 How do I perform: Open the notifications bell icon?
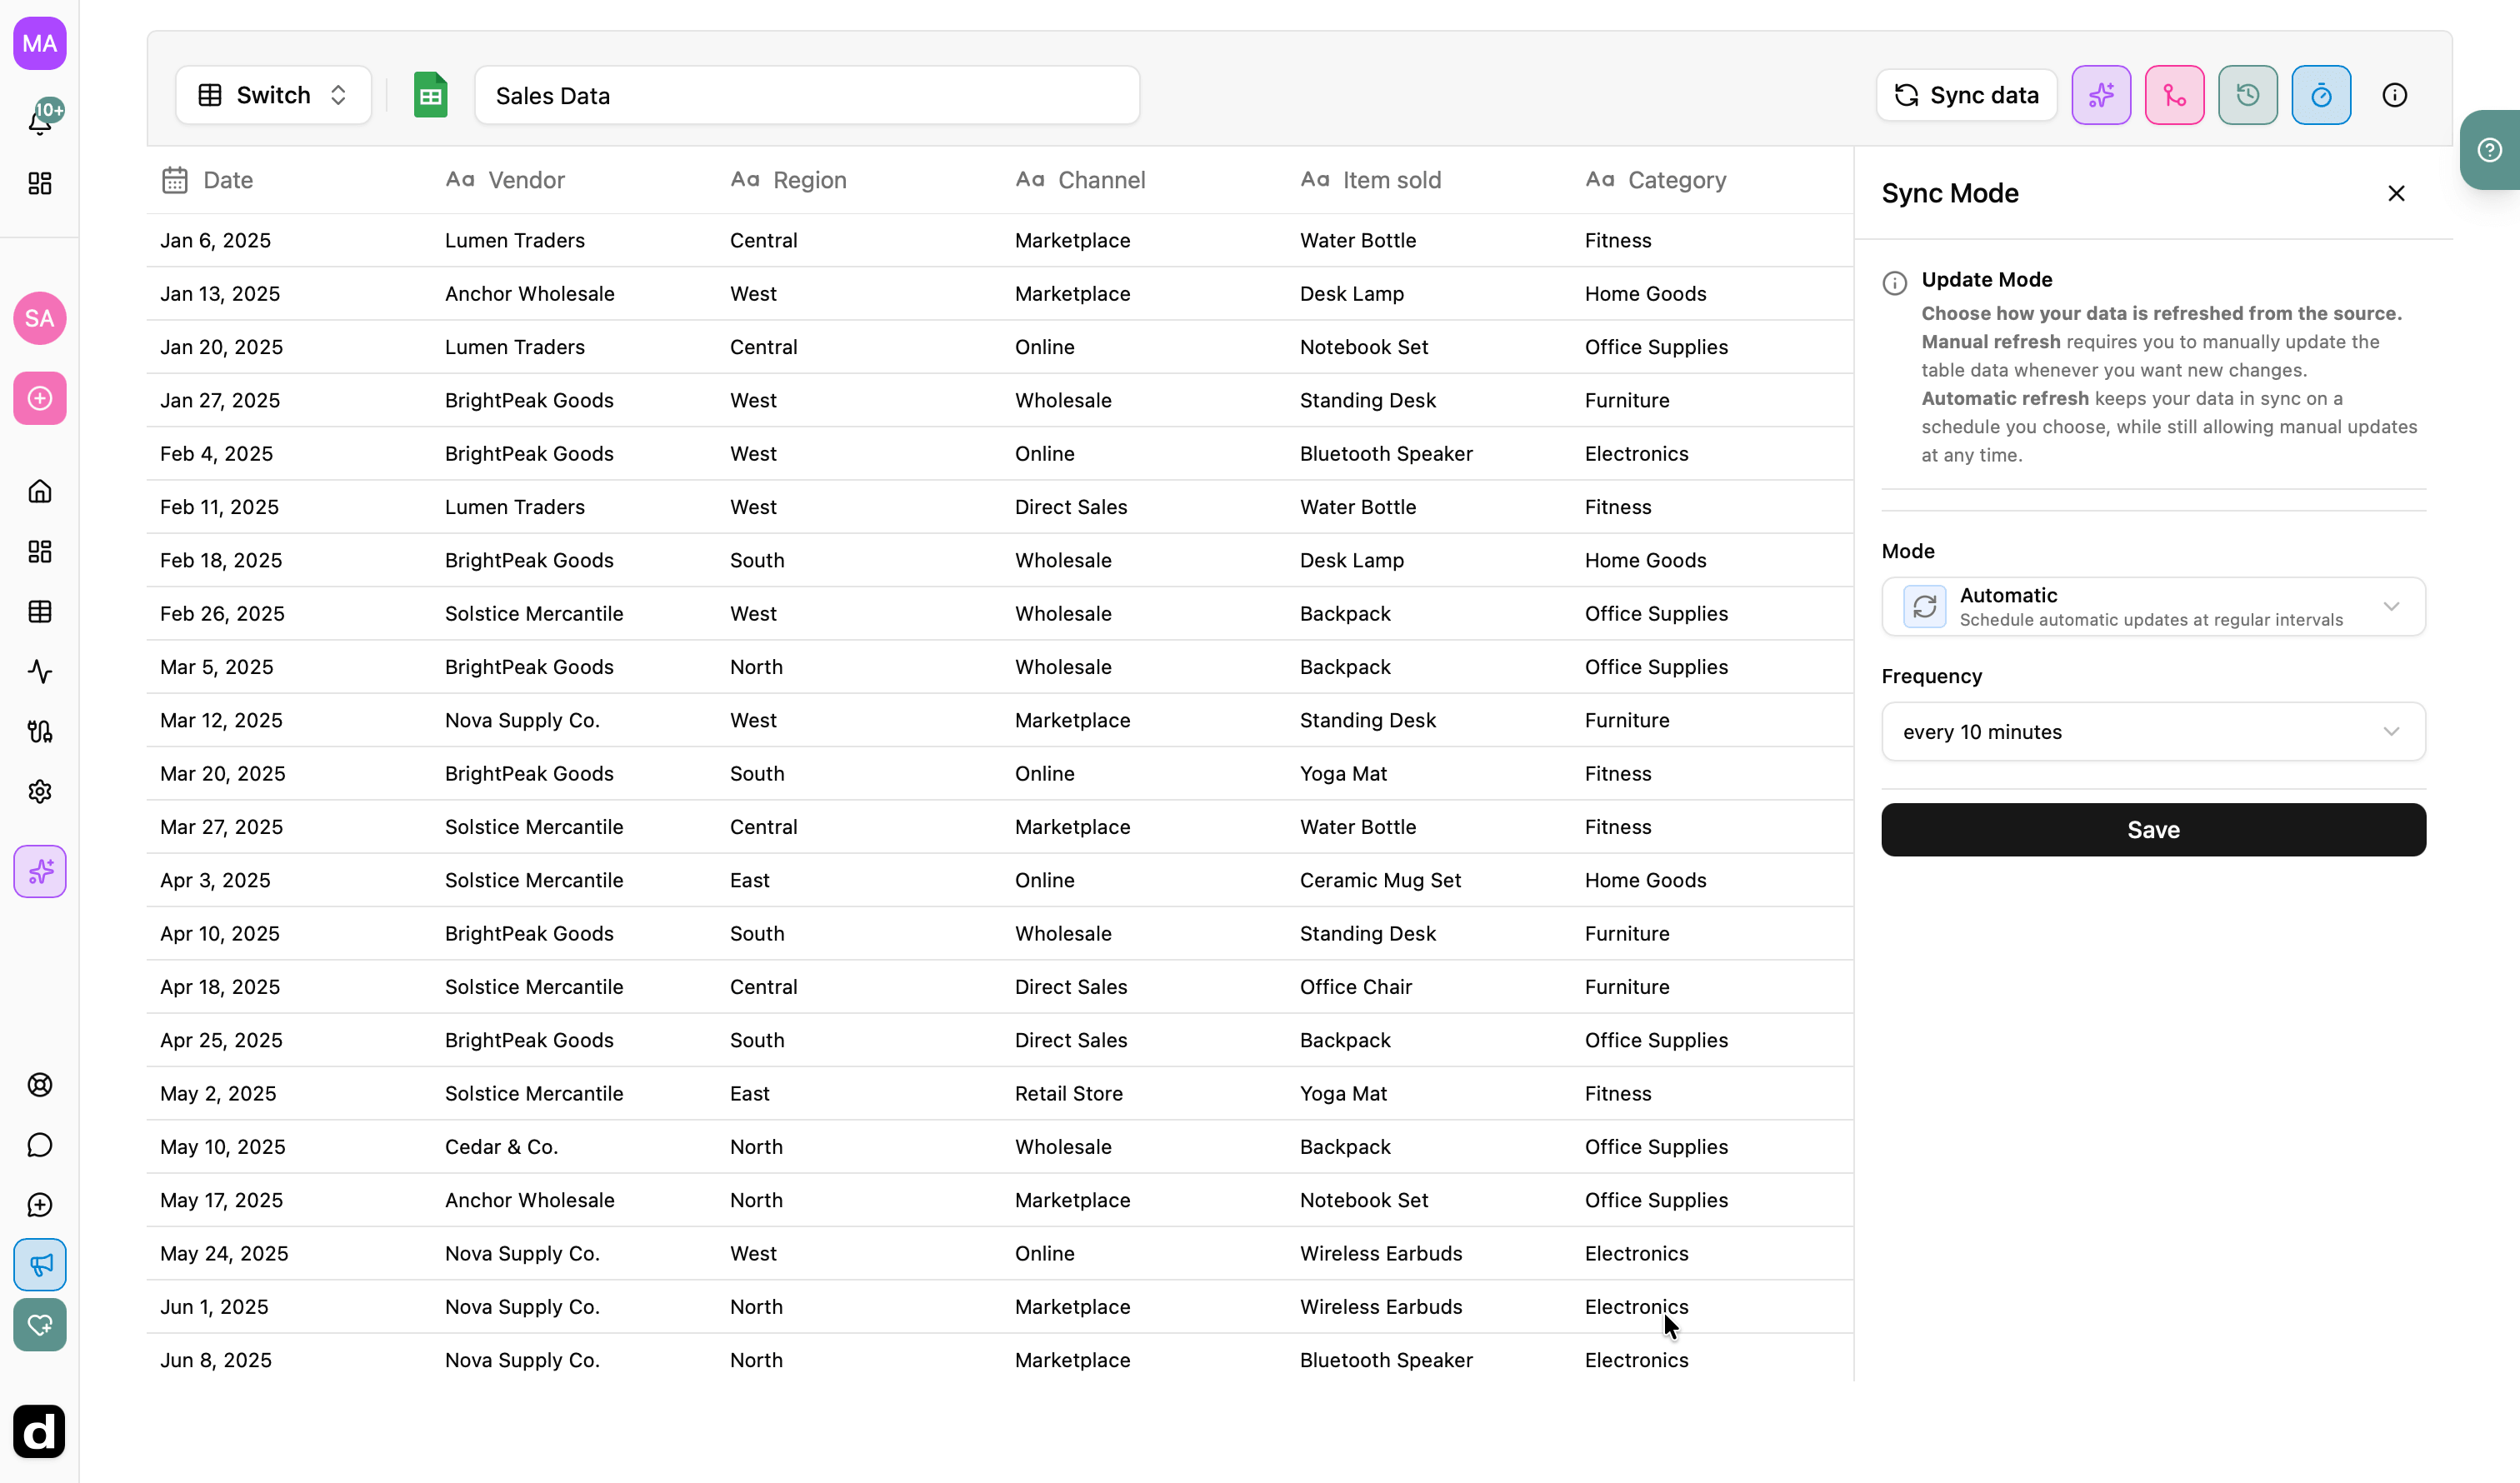pyautogui.click(x=40, y=120)
